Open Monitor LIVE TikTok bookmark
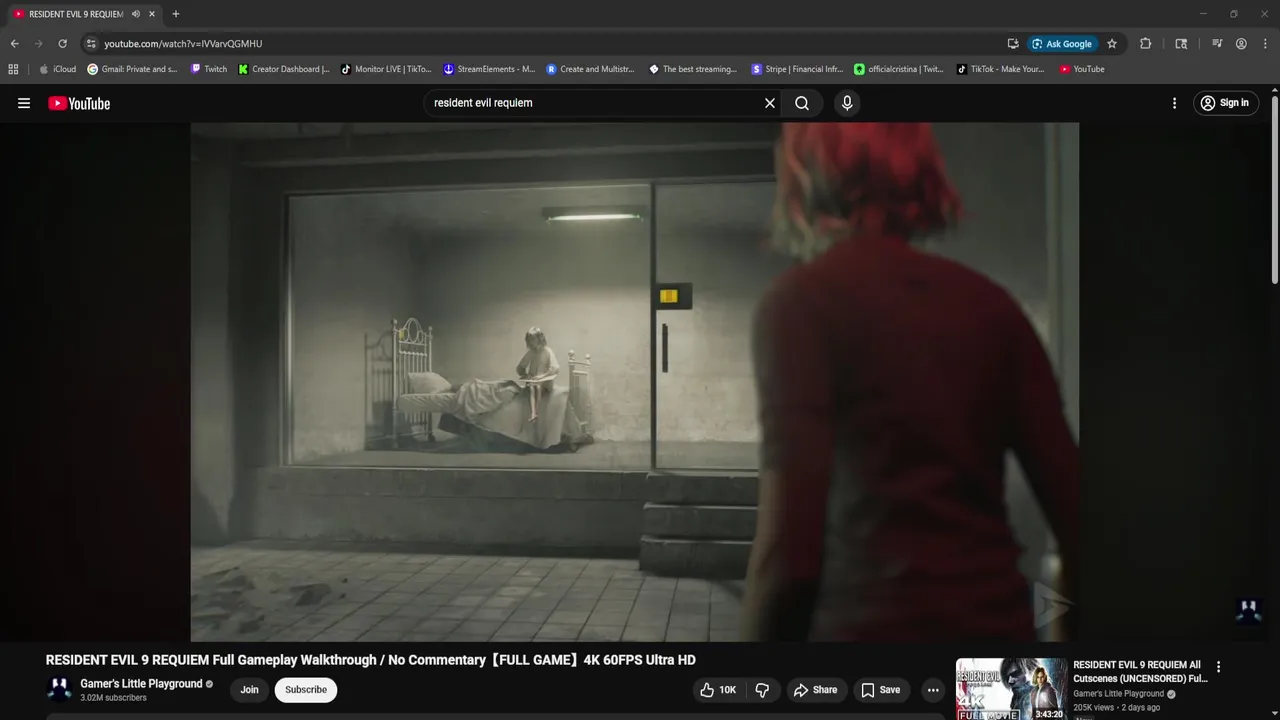Image resolution: width=1280 pixels, height=720 pixels. (386, 69)
